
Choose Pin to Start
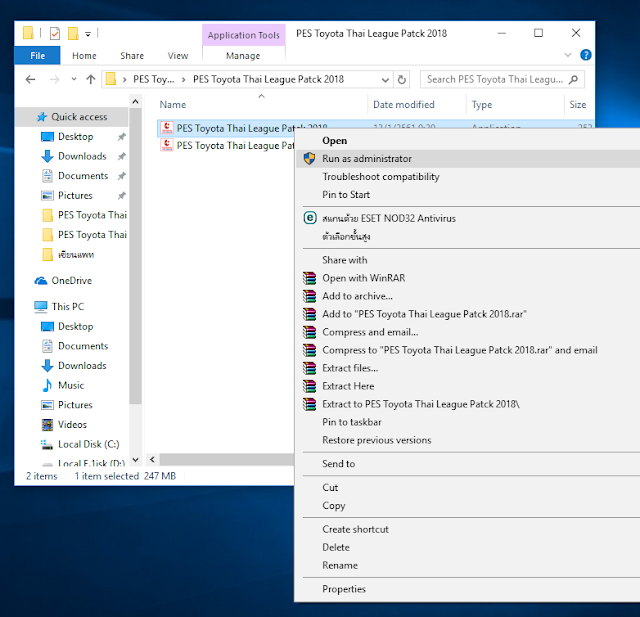pyautogui.click(x=346, y=195)
